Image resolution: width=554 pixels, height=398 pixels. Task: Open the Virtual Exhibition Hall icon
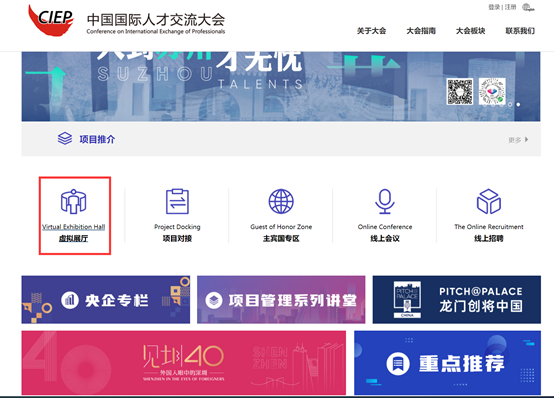click(73, 201)
